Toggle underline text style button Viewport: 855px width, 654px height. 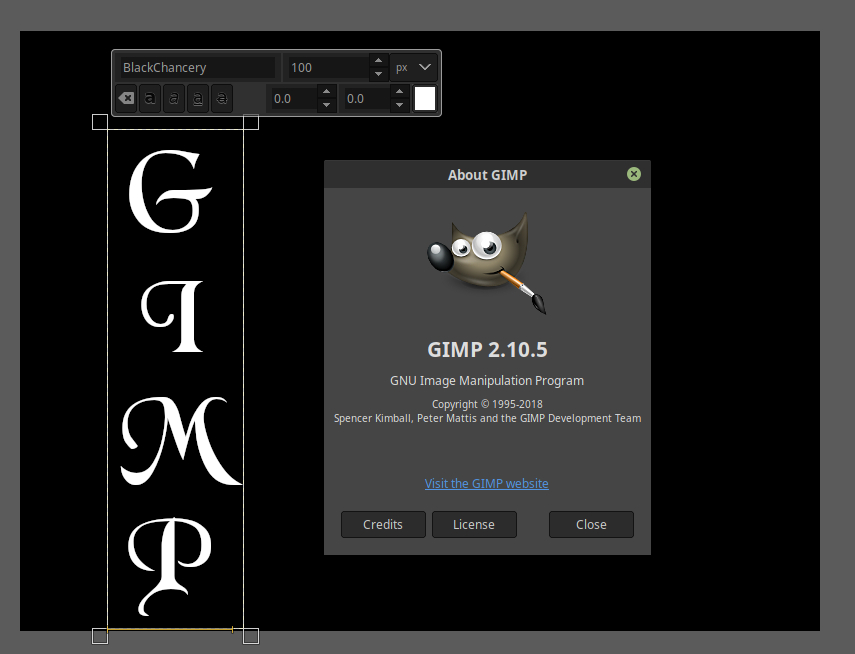(x=198, y=98)
